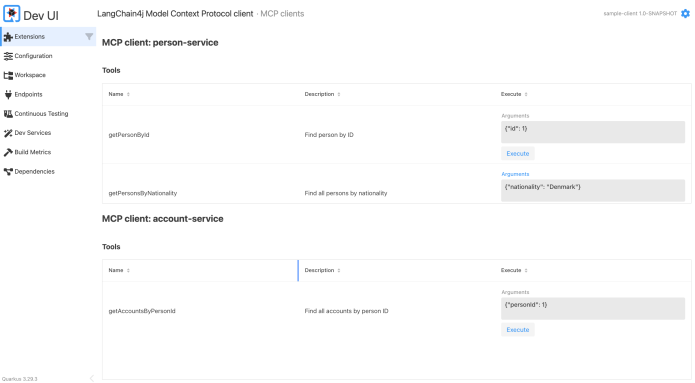Click the getPersonById name cell
695x383 pixels.
[129, 135]
